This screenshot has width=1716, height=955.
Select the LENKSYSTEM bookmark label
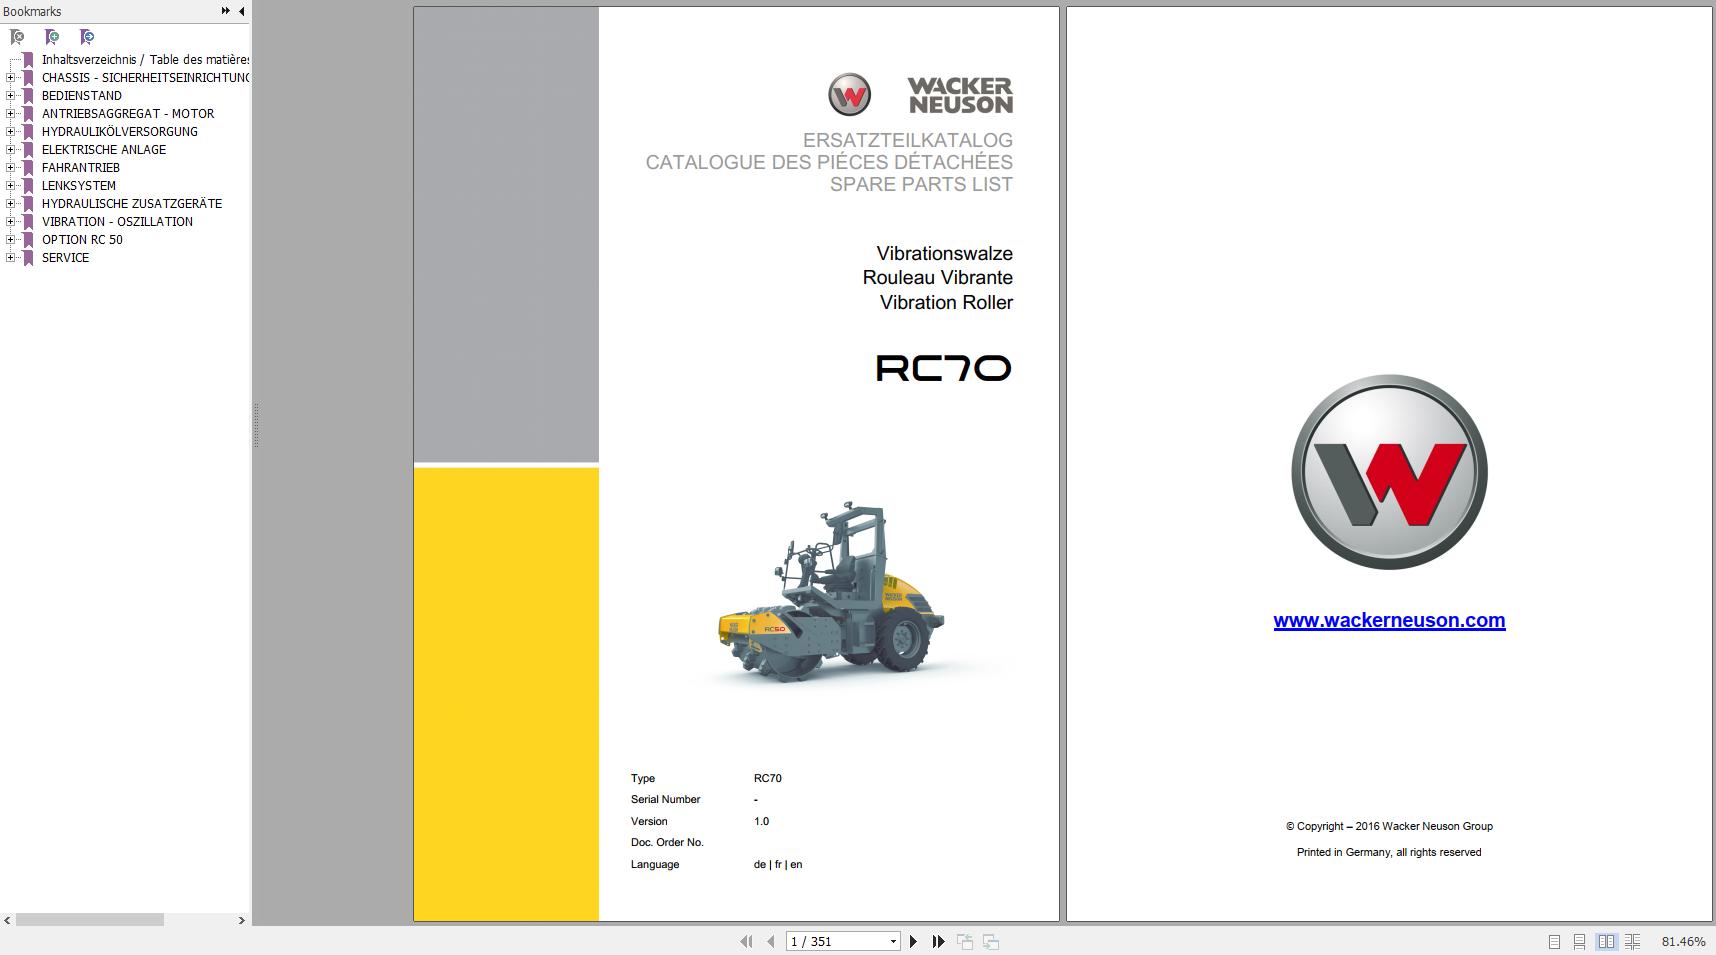pos(79,185)
